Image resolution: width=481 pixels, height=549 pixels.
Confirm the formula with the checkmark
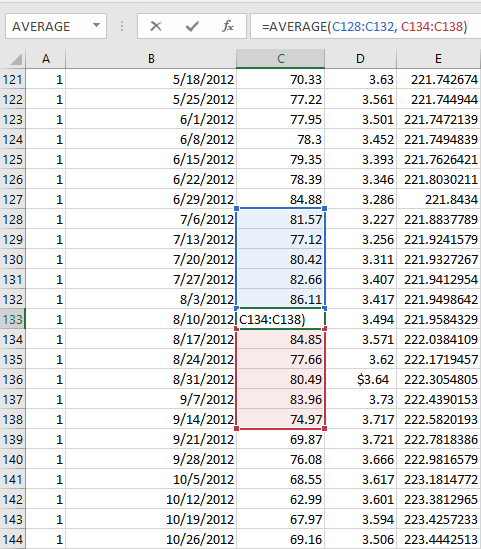192,26
